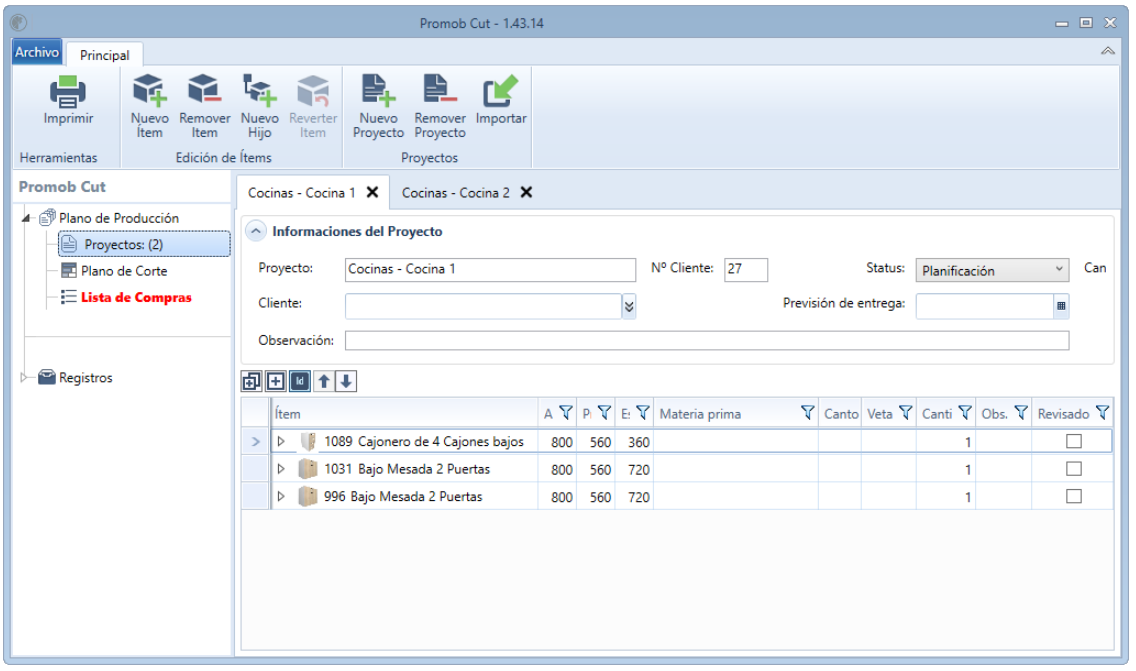Screen dimensions: 1136x671
Task: Click the Previsión de entrega date field
Action: click(985, 306)
